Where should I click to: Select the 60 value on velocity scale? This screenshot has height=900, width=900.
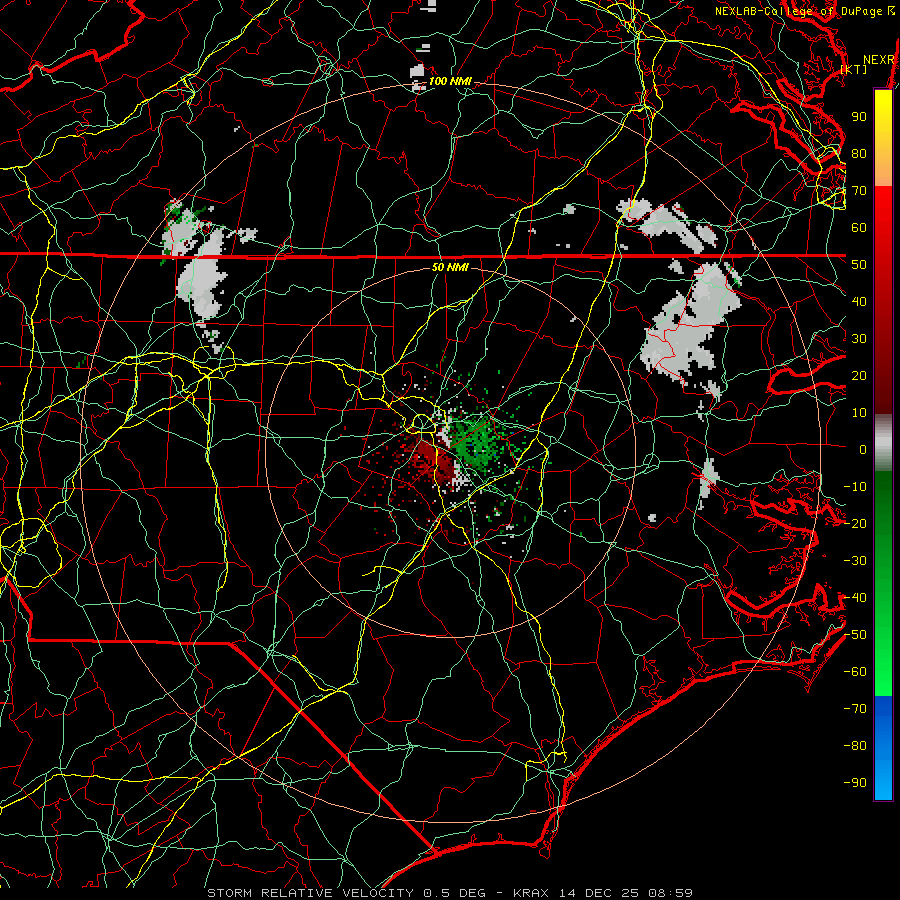(x=859, y=228)
